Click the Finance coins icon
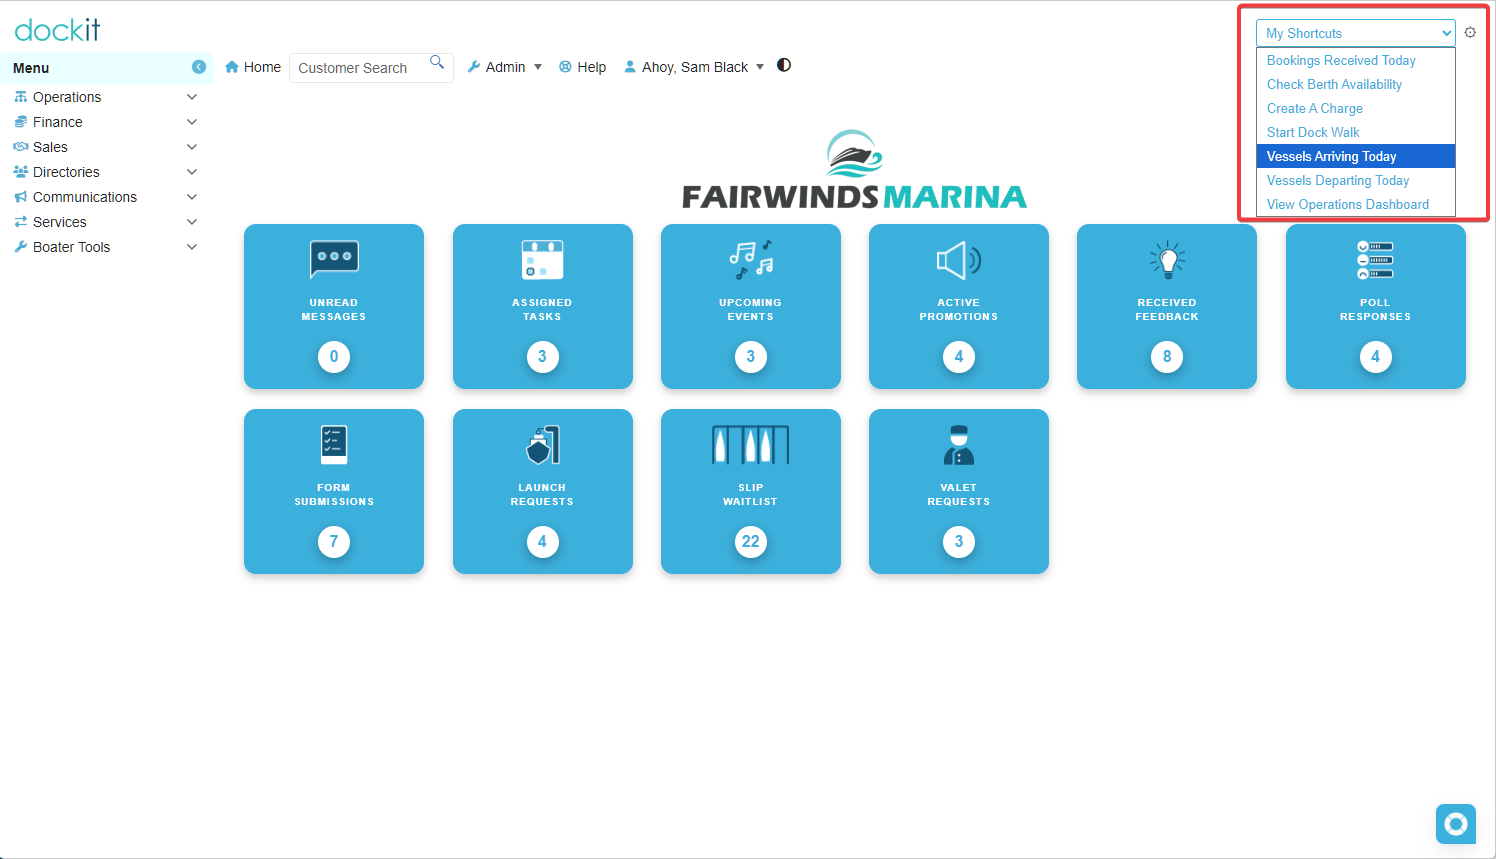This screenshot has width=1496, height=859. pos(21,122)
